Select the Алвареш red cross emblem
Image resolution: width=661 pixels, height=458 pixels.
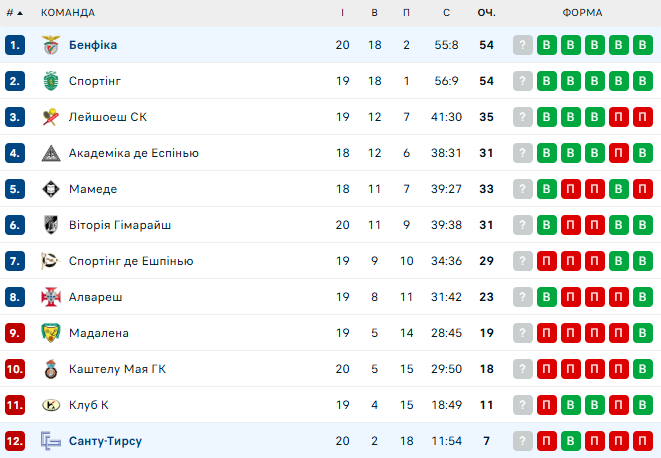[x=51, y=297]
